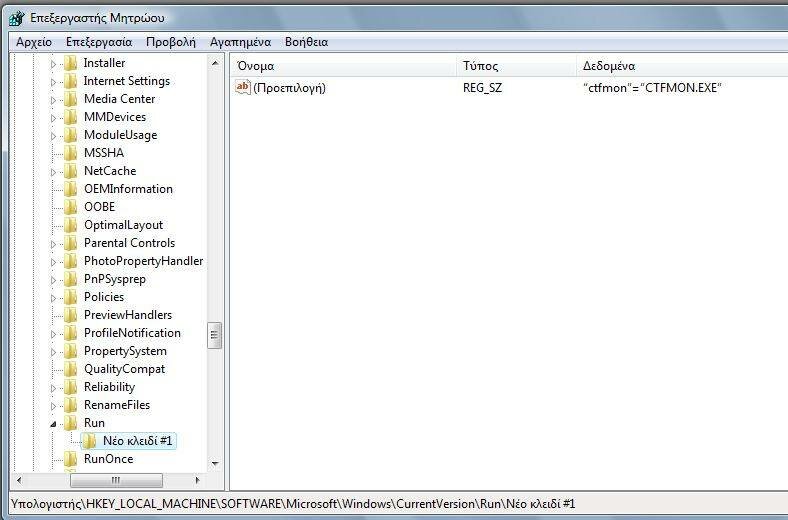The image size is (788, 520).
Task: Click the tree horizontal scroll left arrow
Action: (x=19, y=480)
